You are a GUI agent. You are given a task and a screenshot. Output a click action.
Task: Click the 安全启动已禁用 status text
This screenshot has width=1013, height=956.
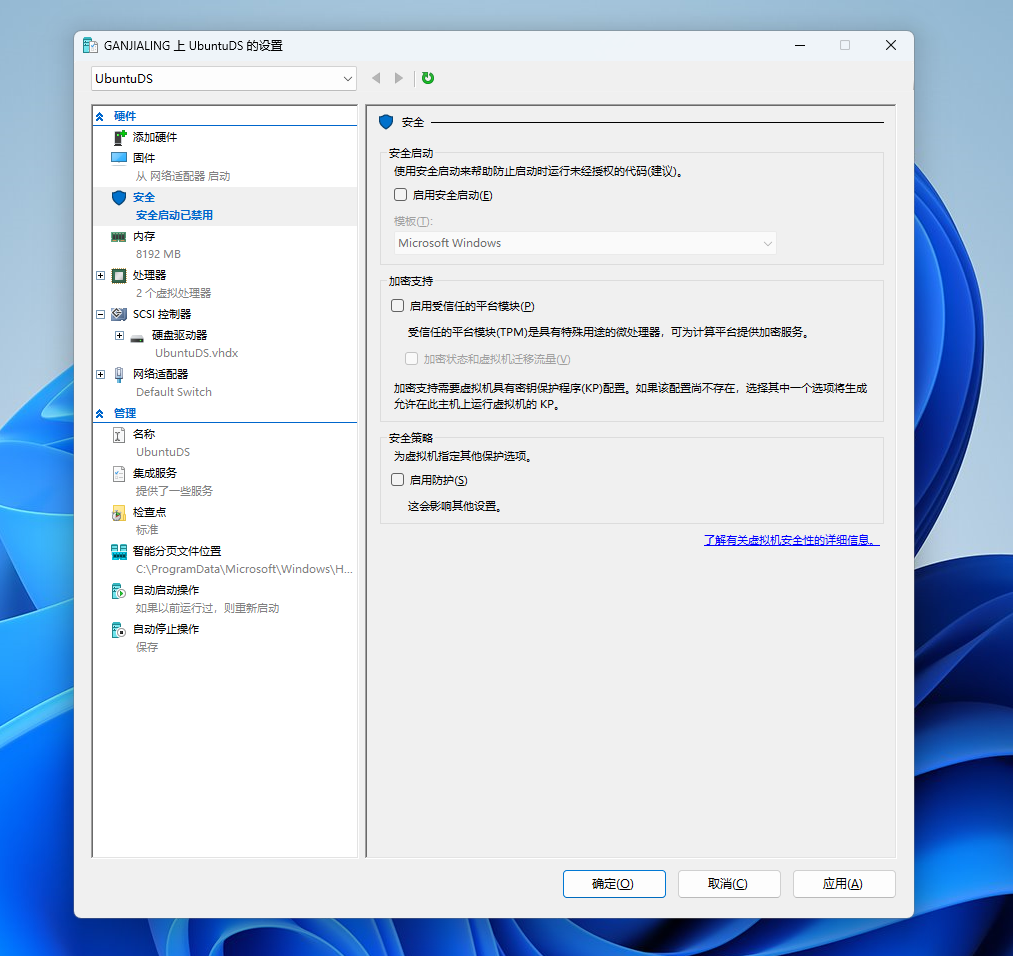click(x=174, y=215)
